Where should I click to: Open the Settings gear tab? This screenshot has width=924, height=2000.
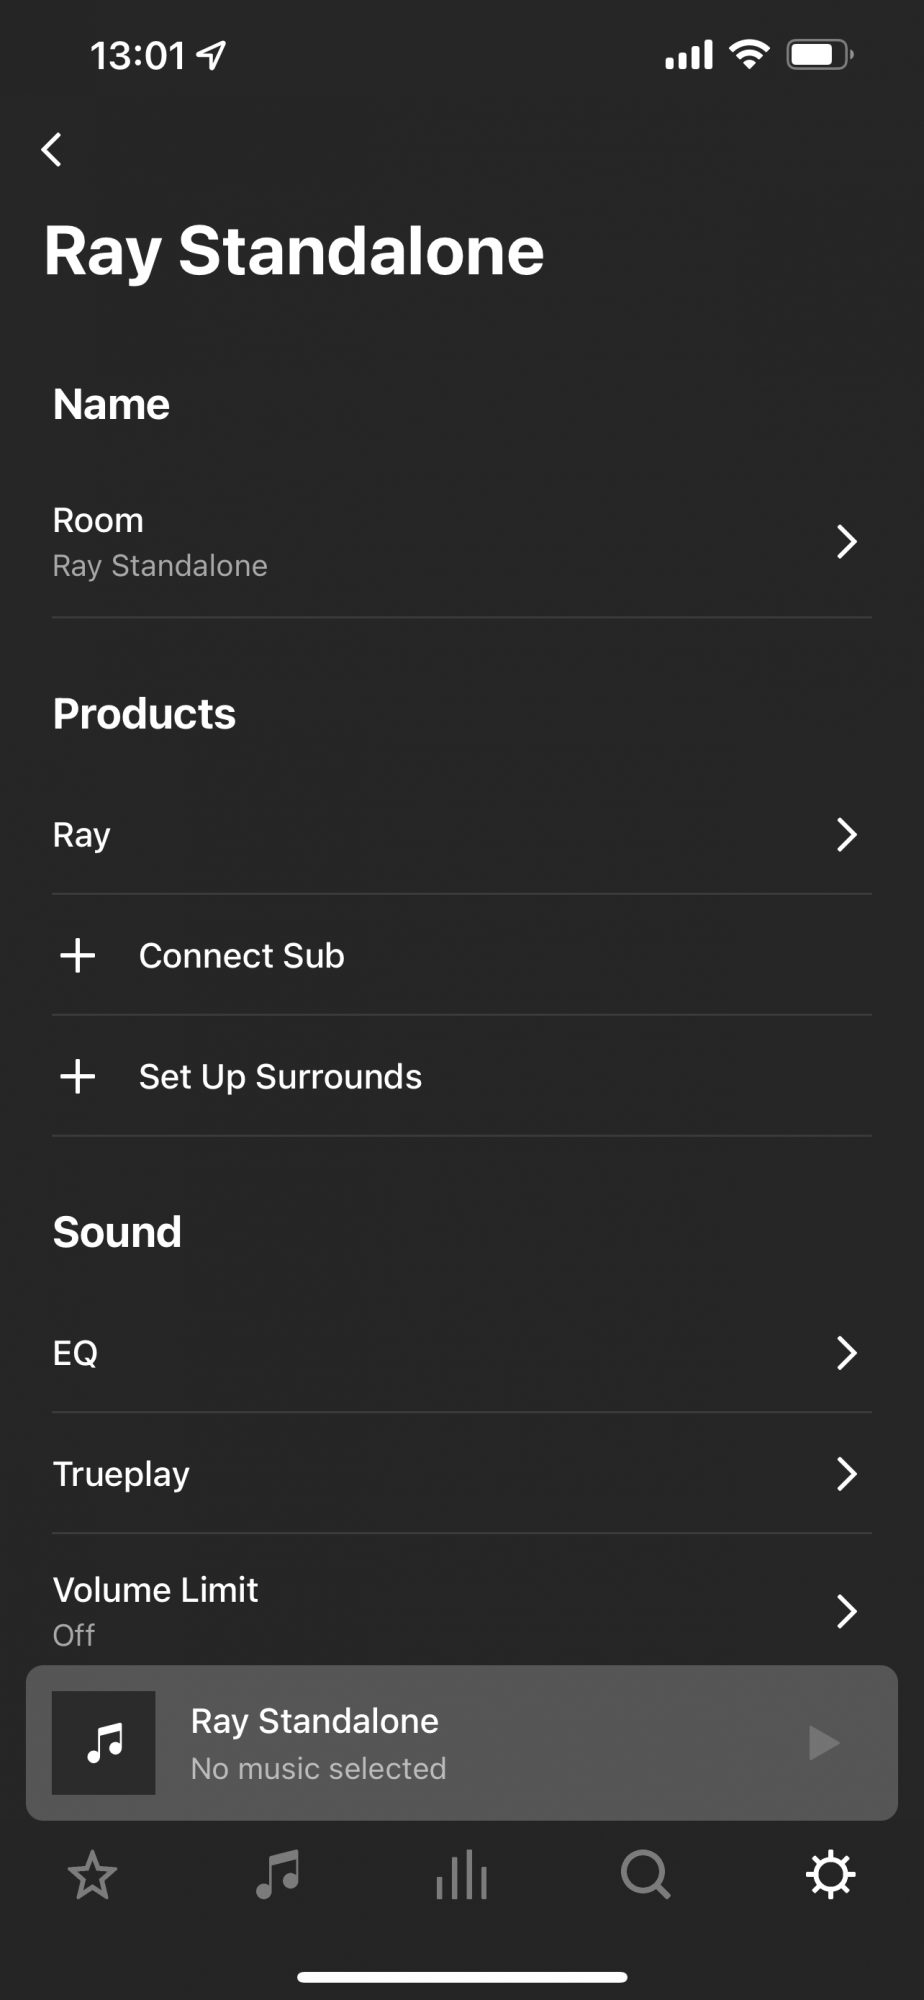[830, 1875]
